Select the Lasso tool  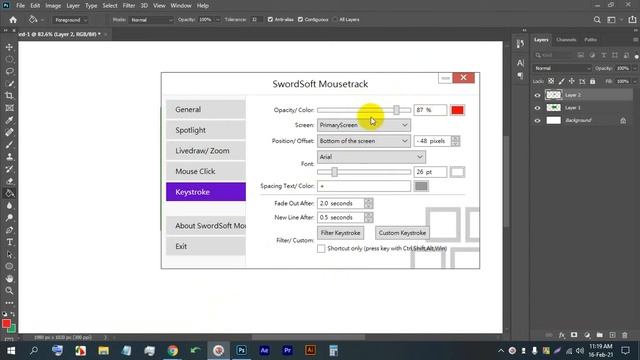click(x=9, y=71)
